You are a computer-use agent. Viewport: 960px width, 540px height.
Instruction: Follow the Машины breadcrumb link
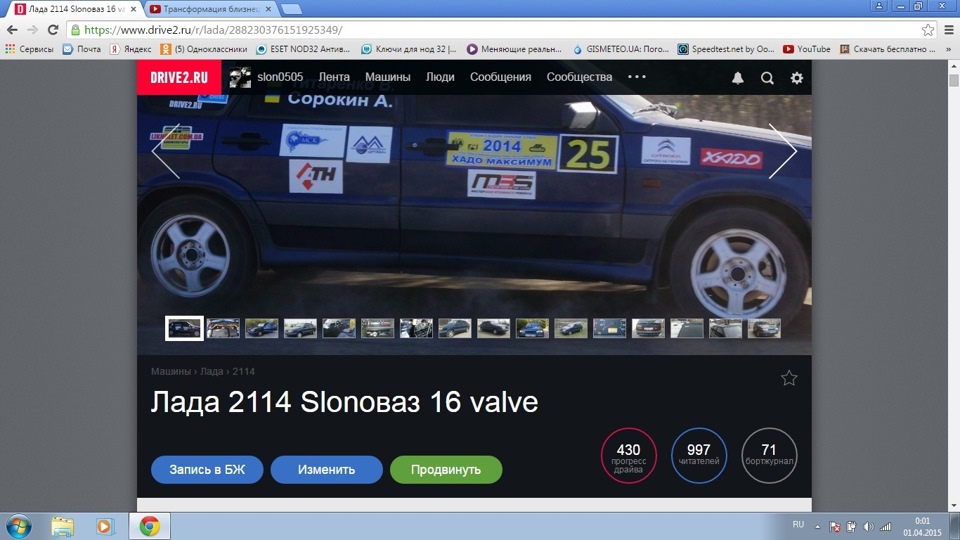coord(171,372)
